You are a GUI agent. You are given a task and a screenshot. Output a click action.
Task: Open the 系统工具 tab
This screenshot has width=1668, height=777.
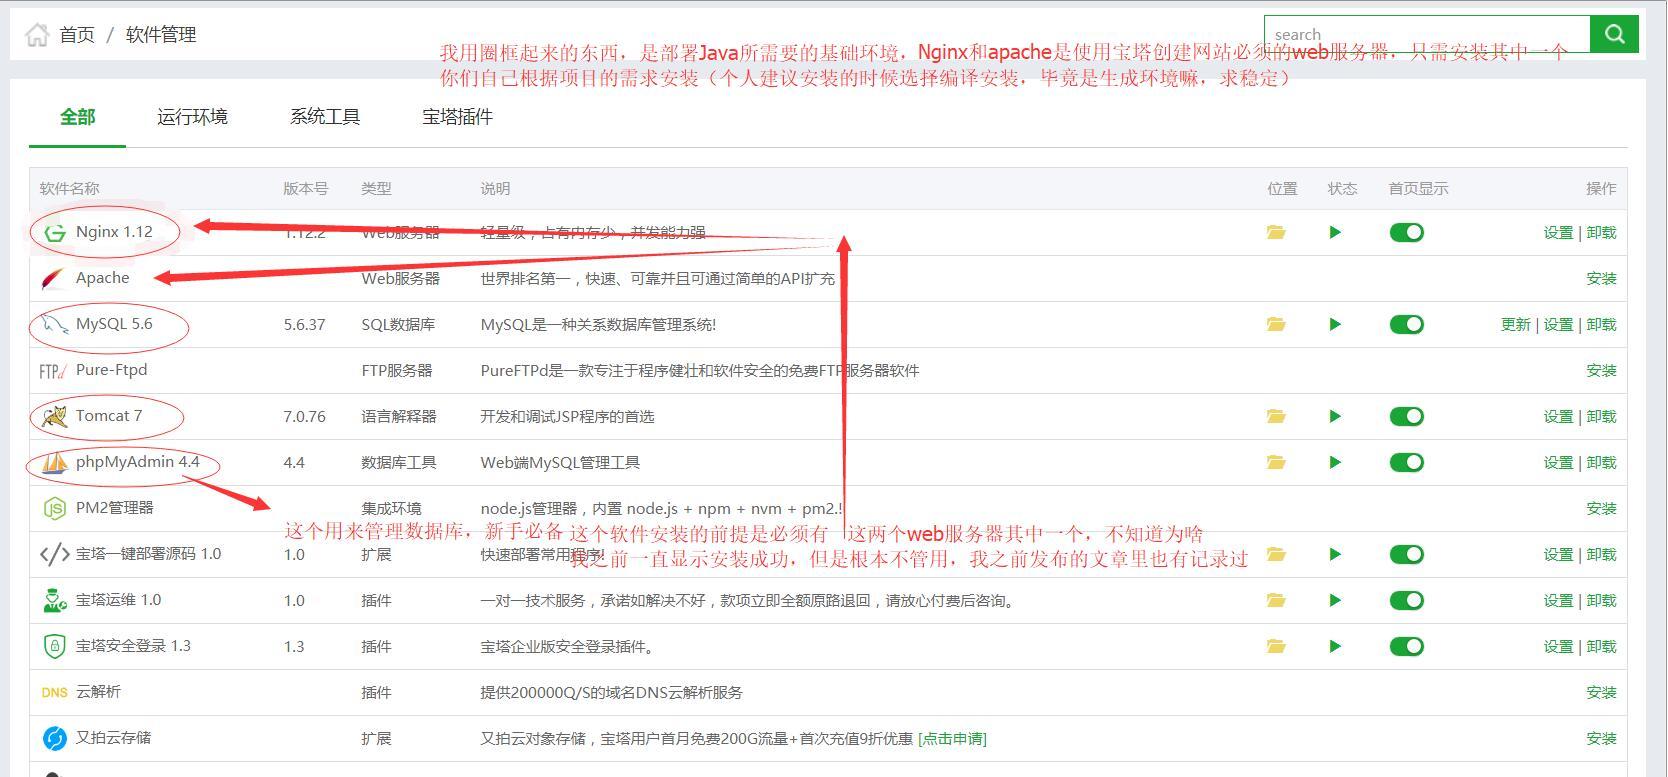(x=325, y=117)
